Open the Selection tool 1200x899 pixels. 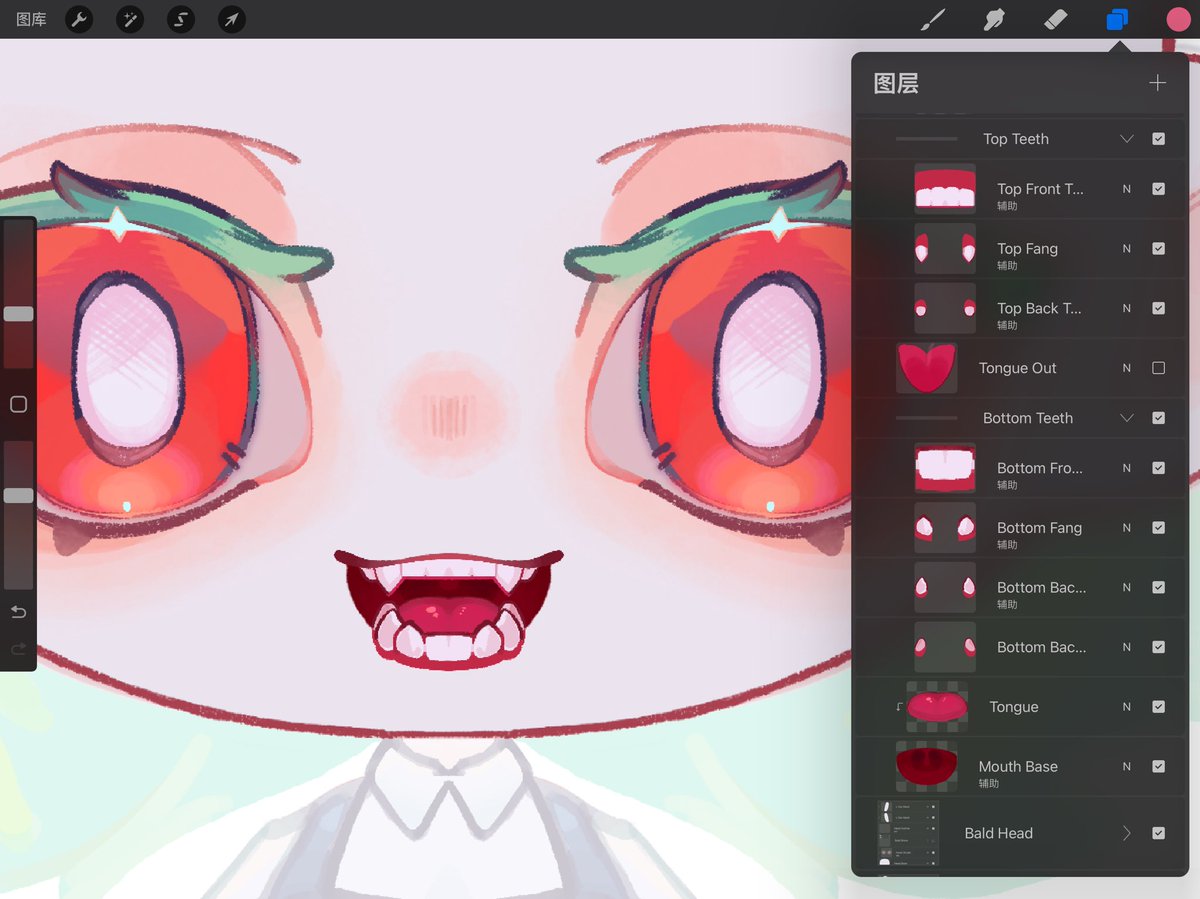click(x=180, y=19)
